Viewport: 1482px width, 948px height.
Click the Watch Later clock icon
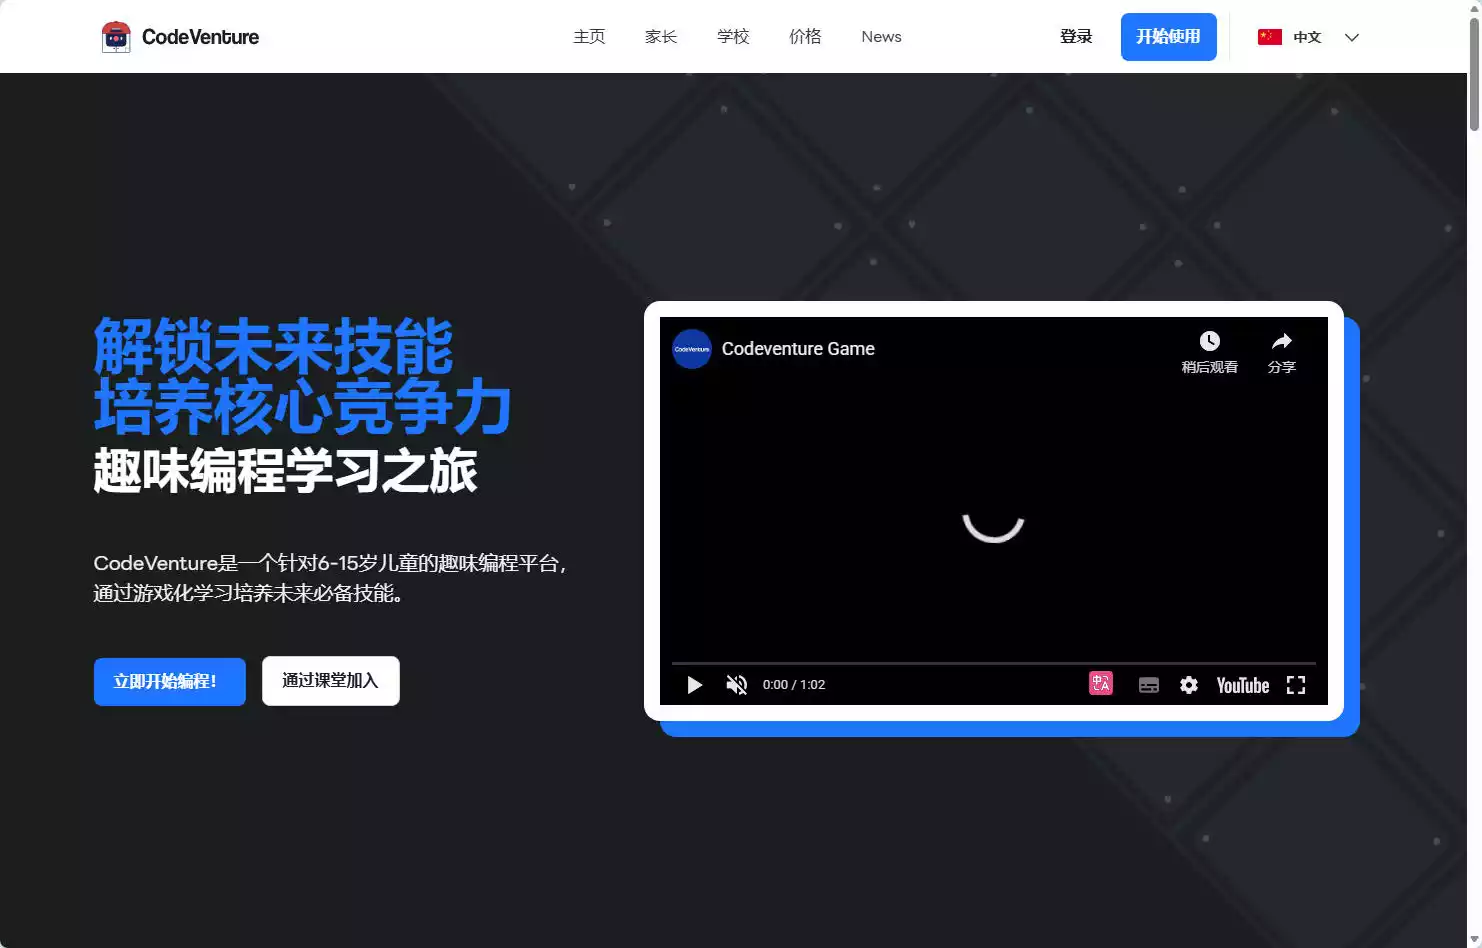click(1210, 341)
